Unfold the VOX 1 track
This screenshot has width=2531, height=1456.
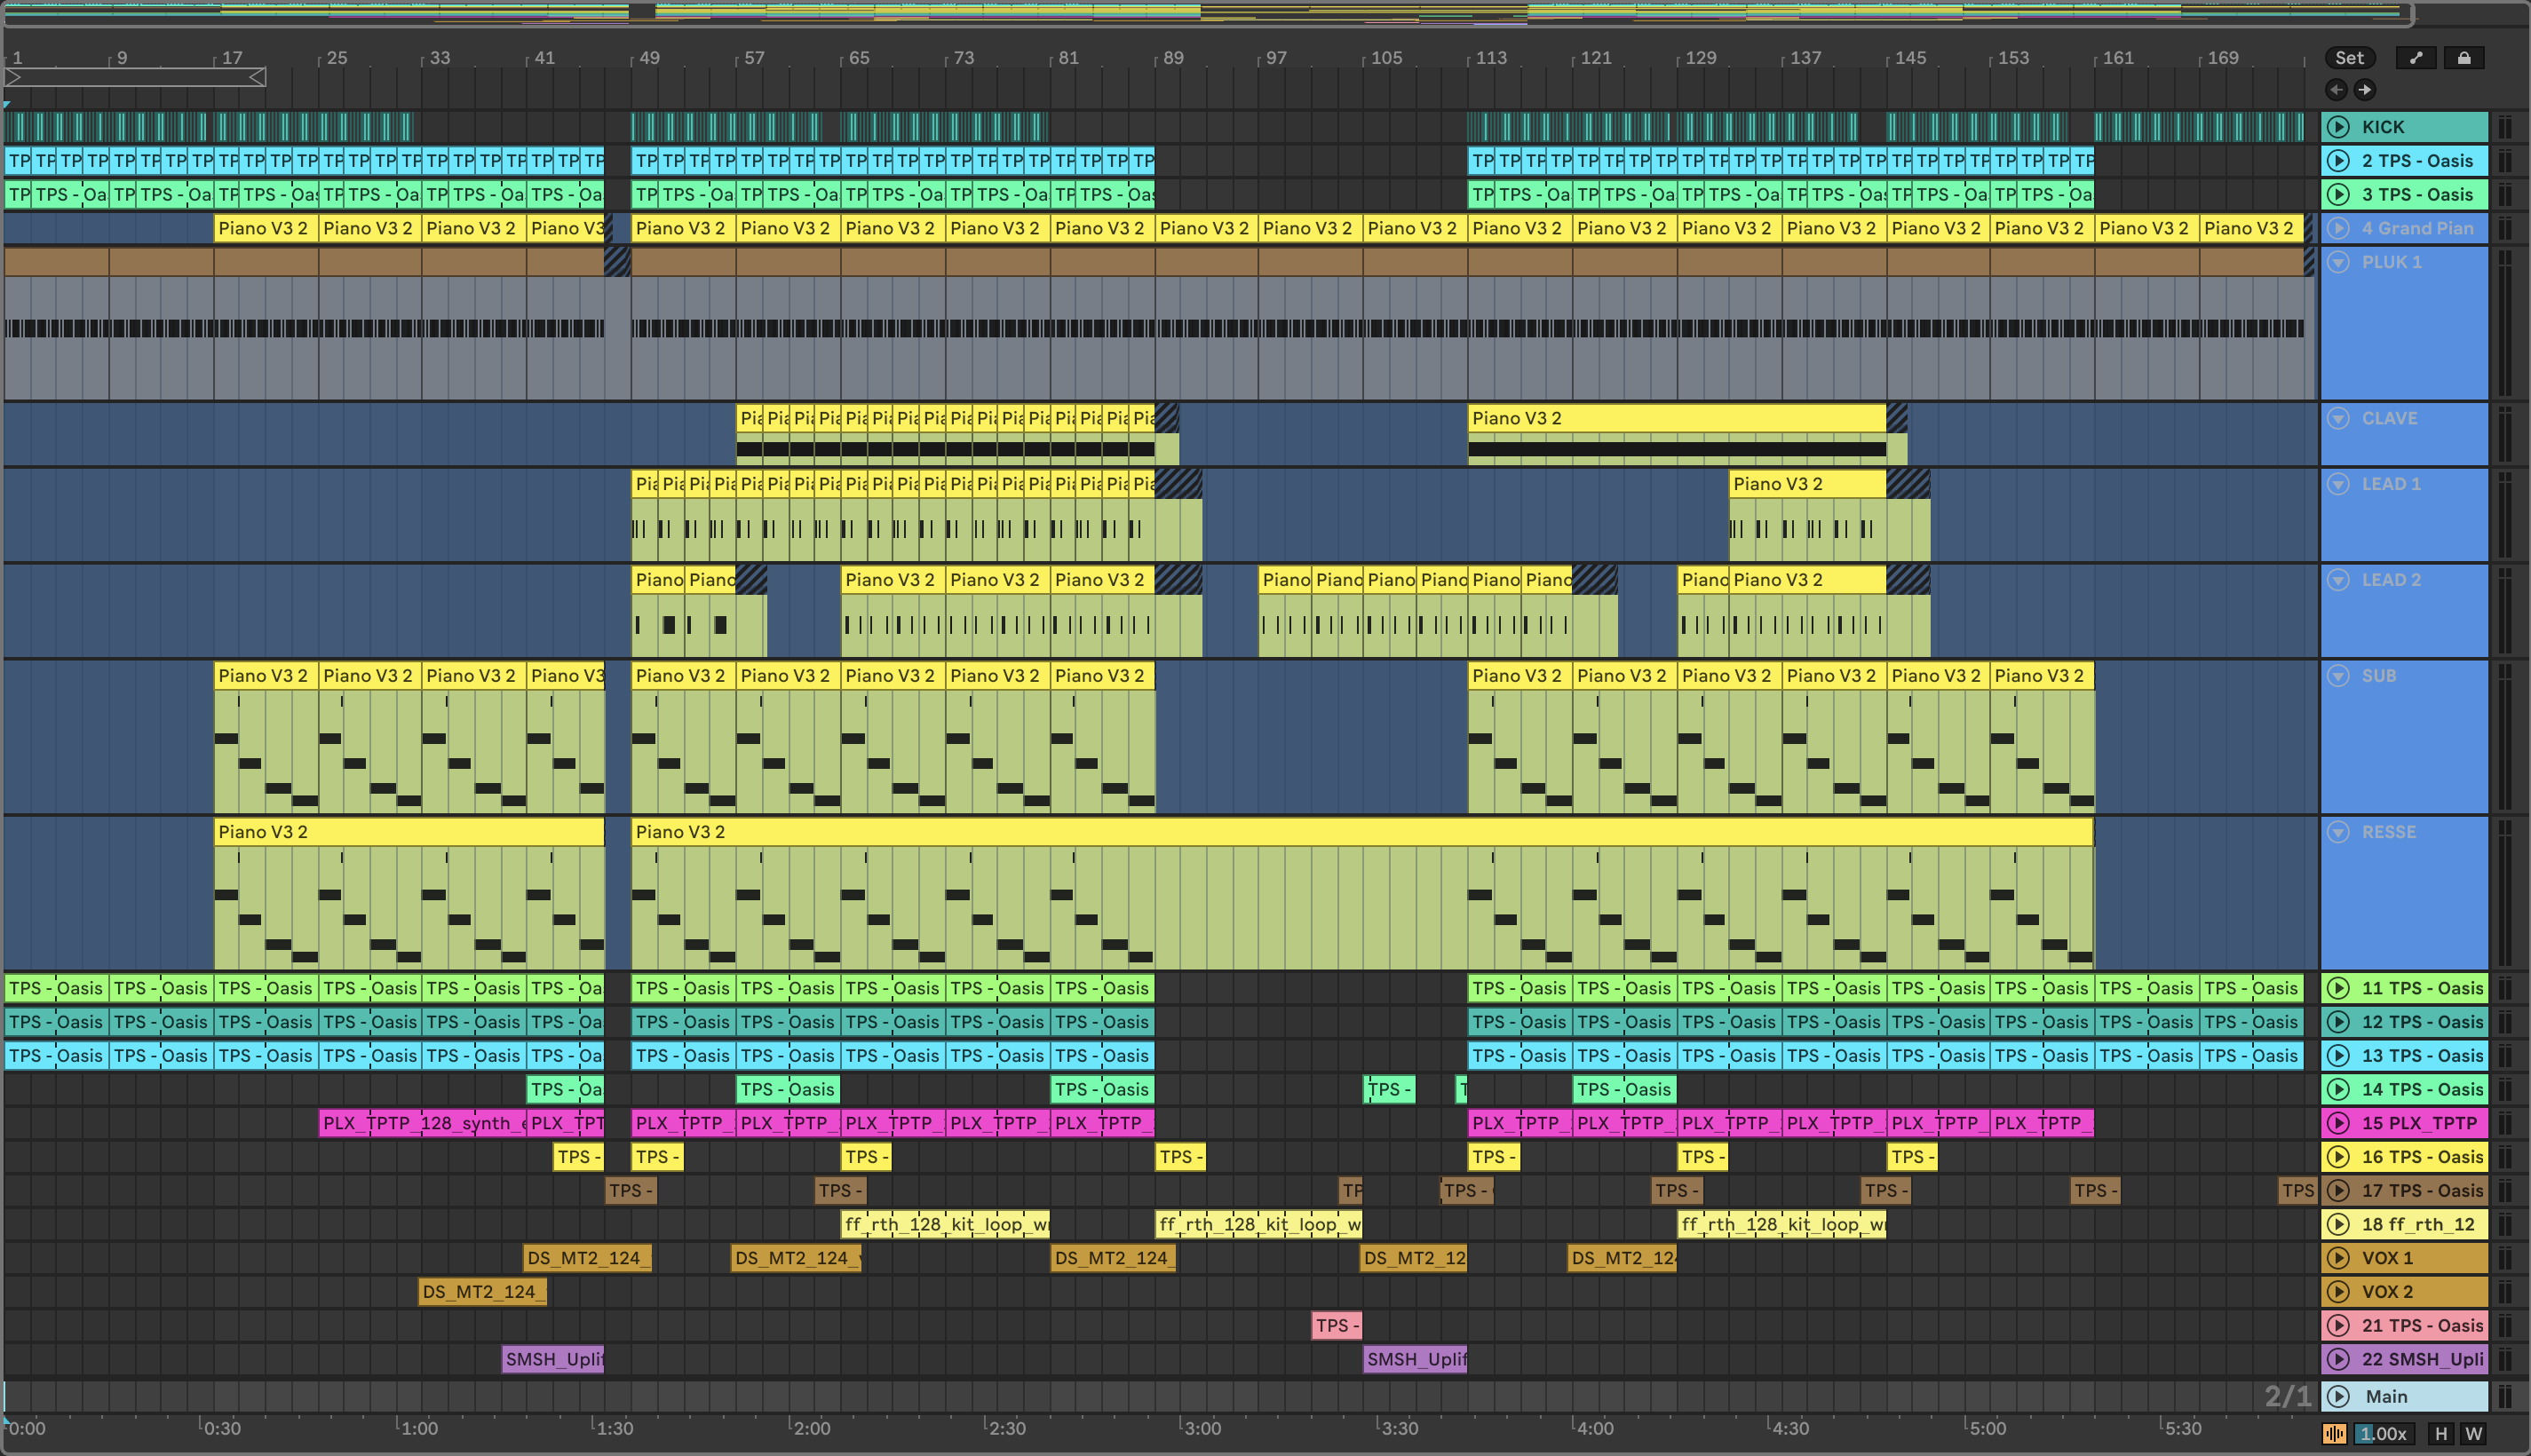(x=2338, y=1258)
